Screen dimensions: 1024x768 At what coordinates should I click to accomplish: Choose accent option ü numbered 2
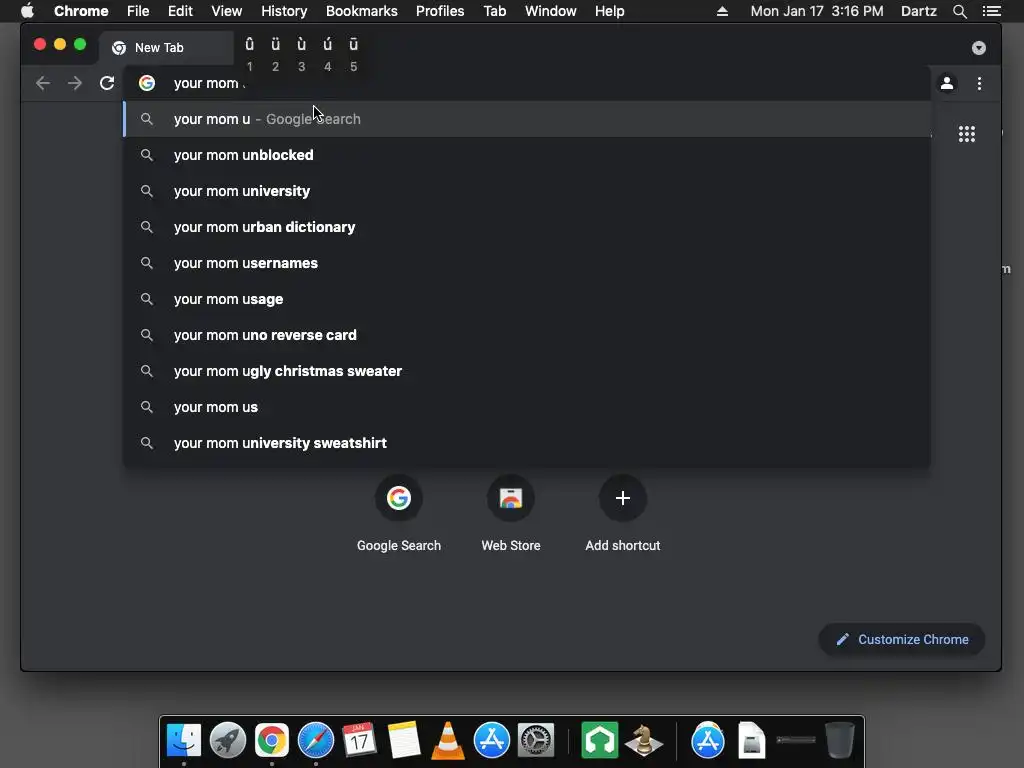point(276,54)
